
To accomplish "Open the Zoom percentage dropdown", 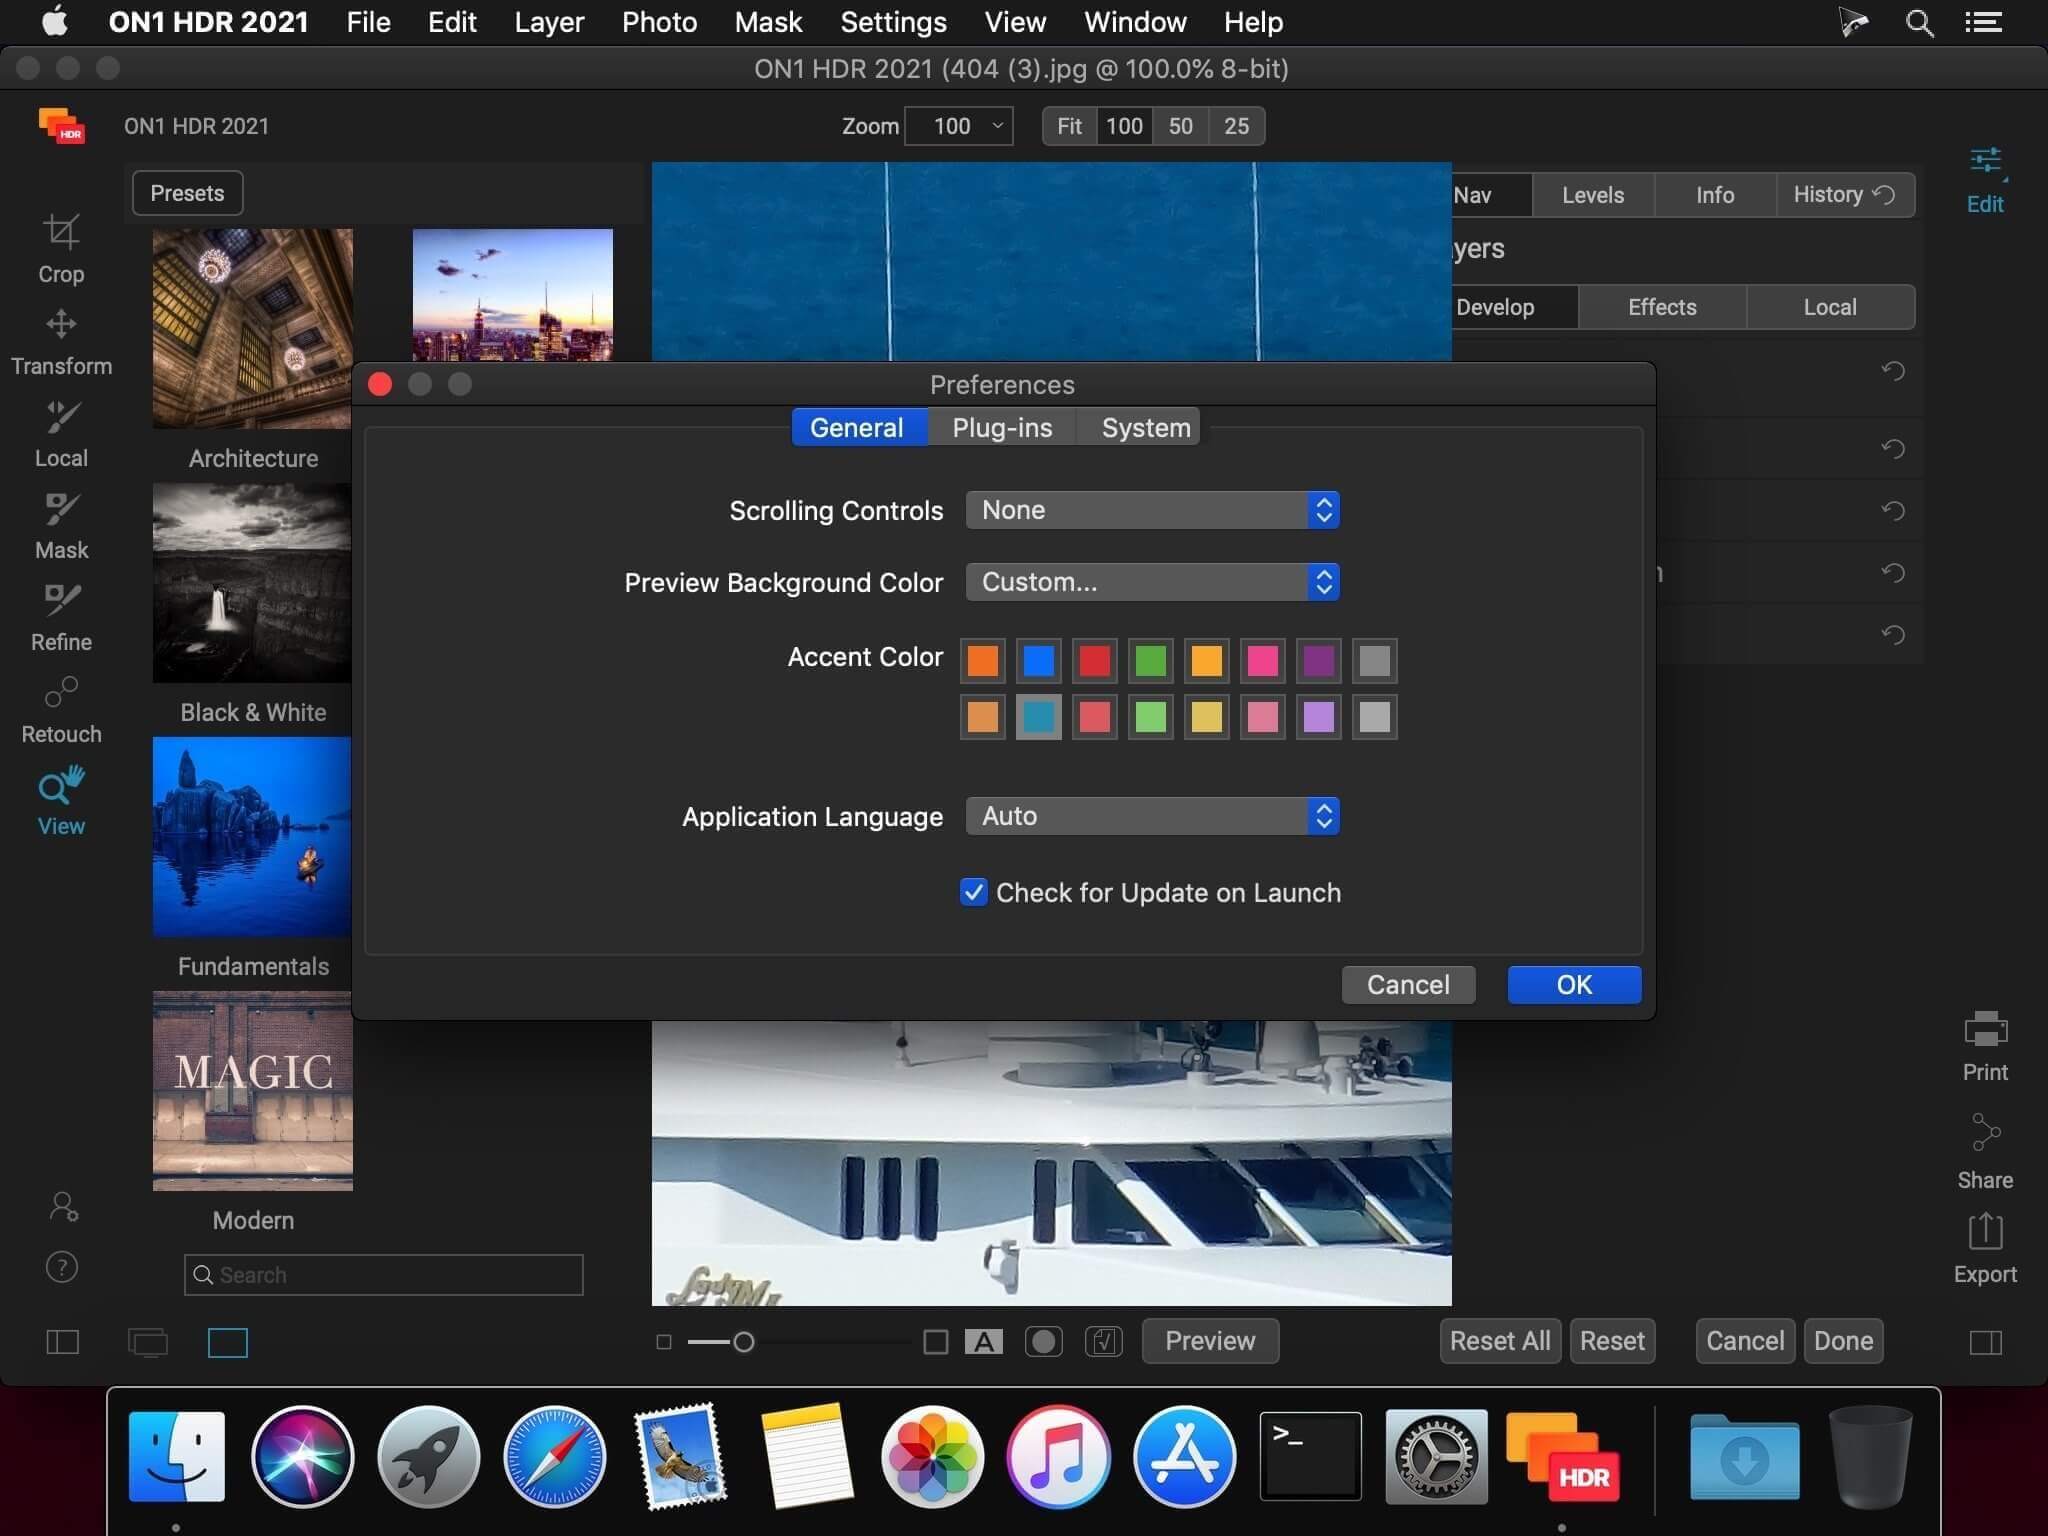I will pyautogui.click(x=959, y=126).
